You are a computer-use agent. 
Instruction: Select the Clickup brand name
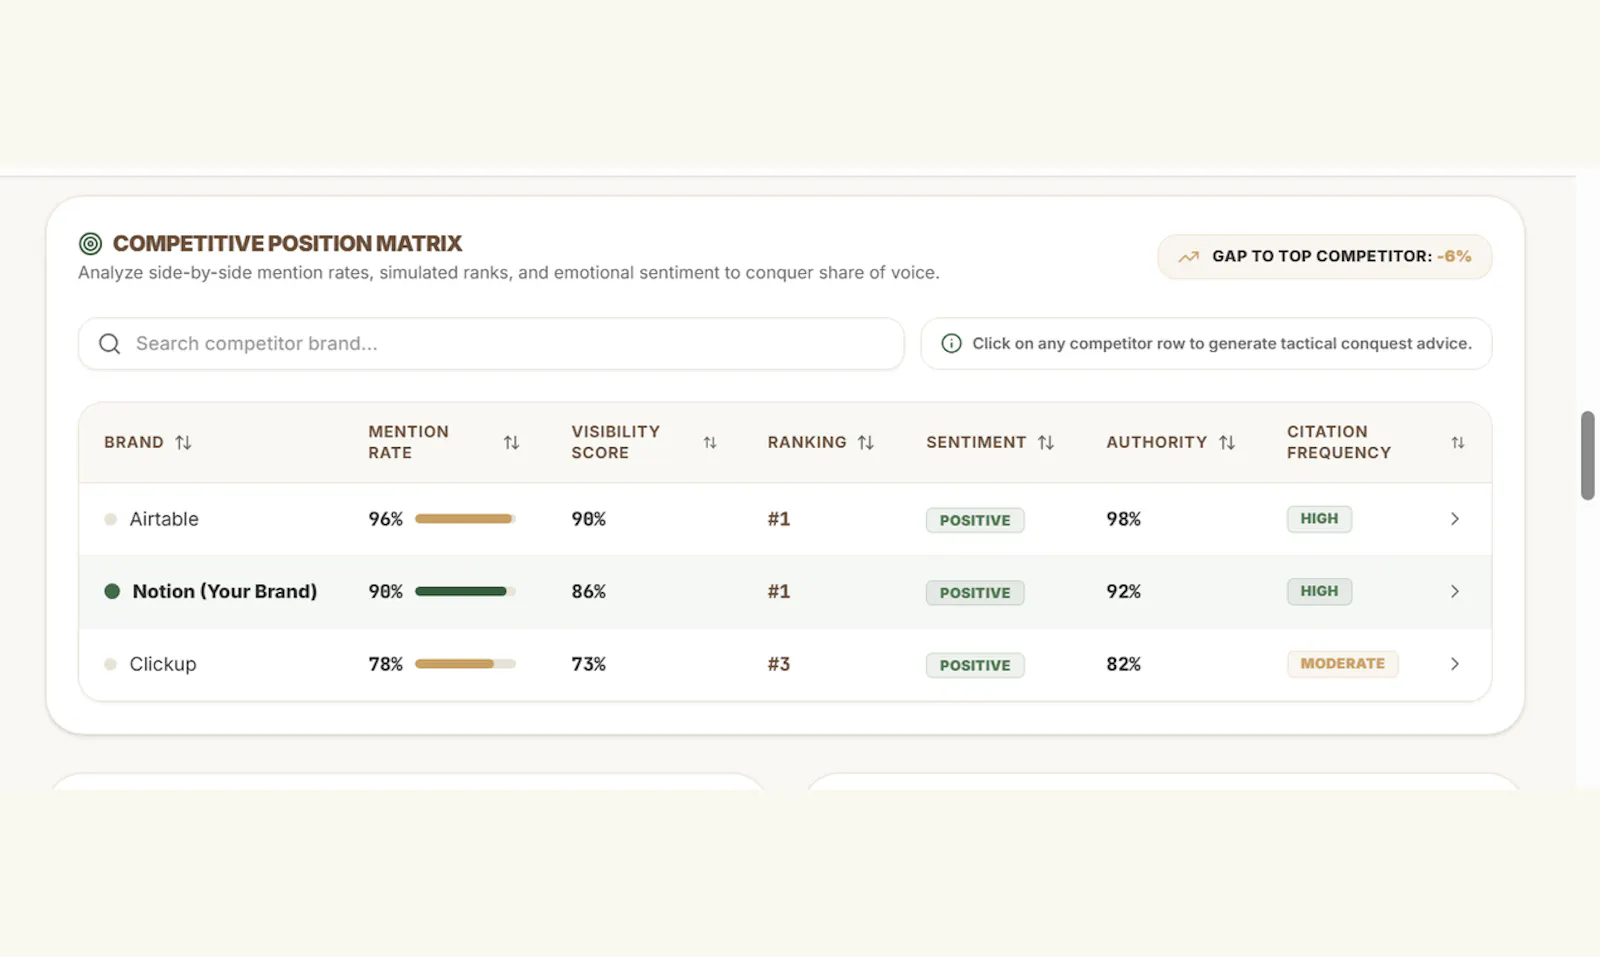pyautogui.click(x=163, y=664)
